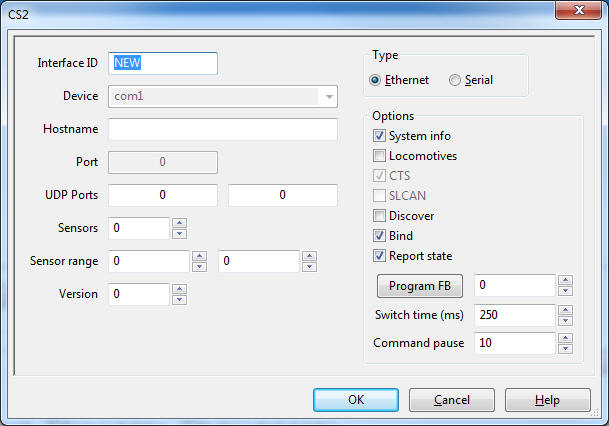Decrease the Version value with down arrow
The image size is (609, 426).
point(179,300)
